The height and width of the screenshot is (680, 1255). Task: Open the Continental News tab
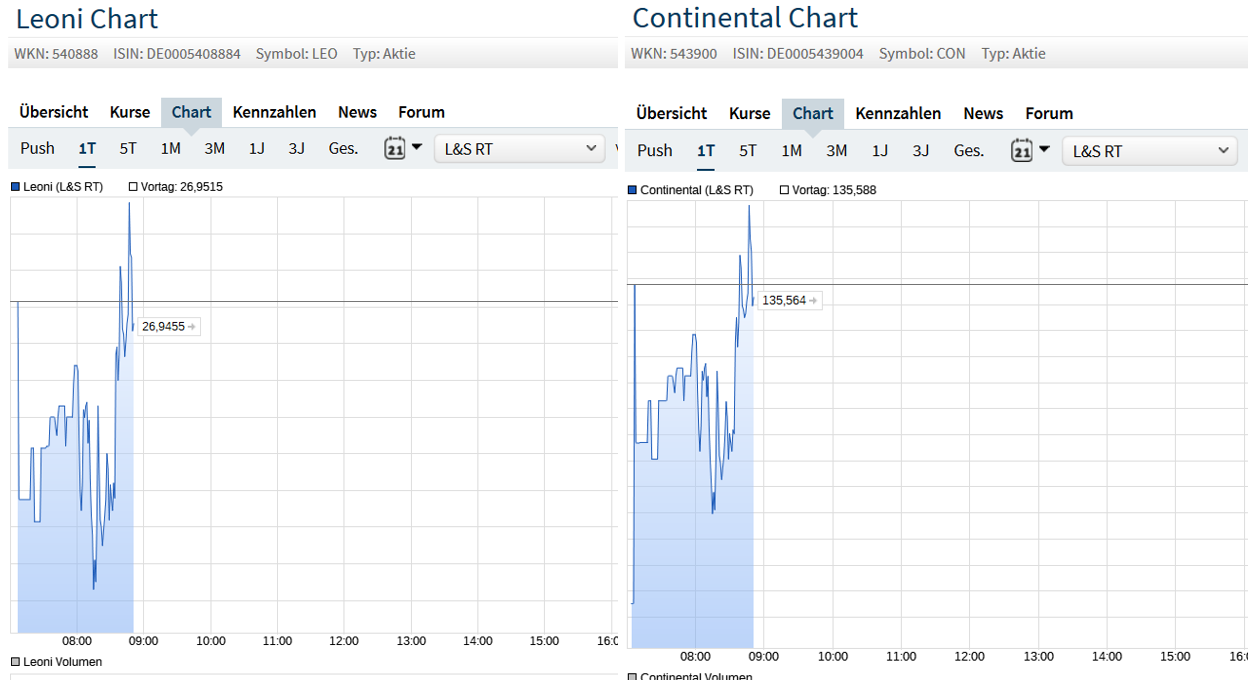pyautogui.click(x=983, y=114)
